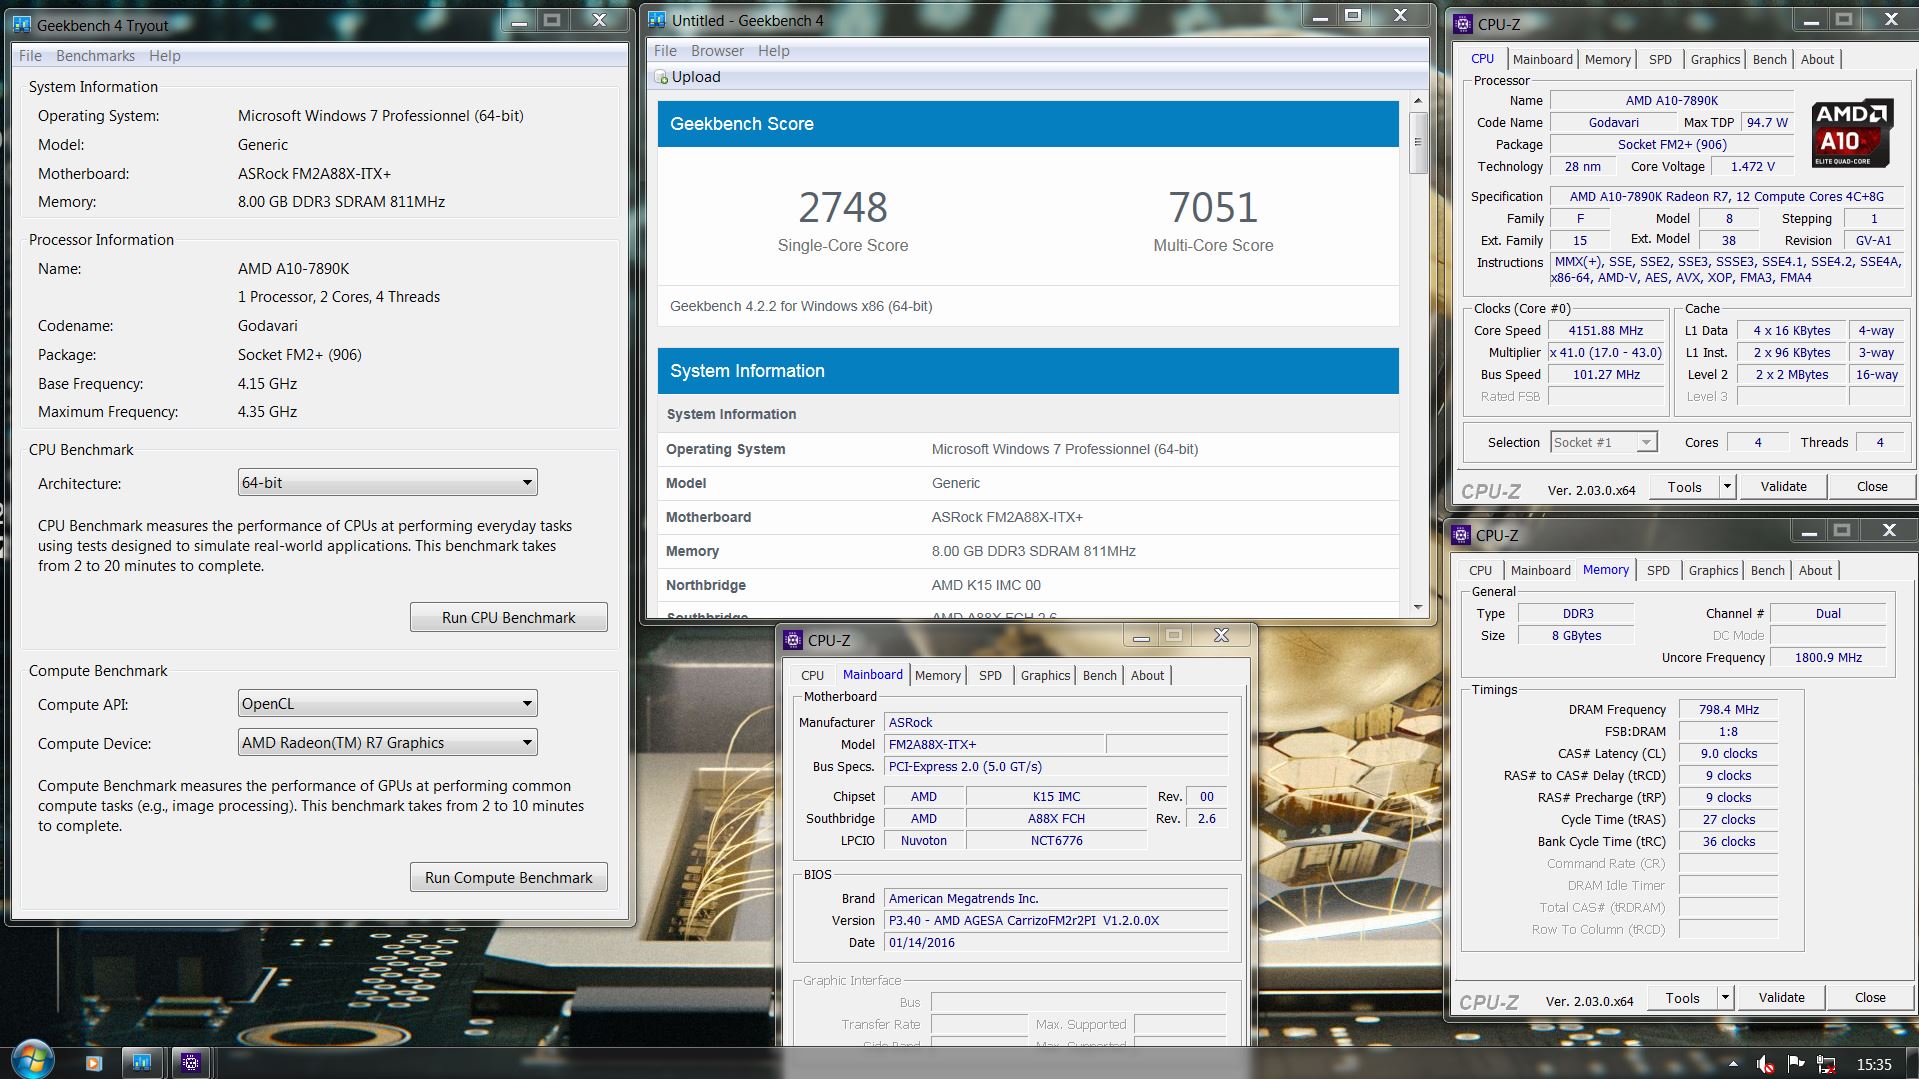Screen dimensions: 1919x1079
Task: Open Help menu in Geekbench 4 Tryout
Action: tap(165, 56)
